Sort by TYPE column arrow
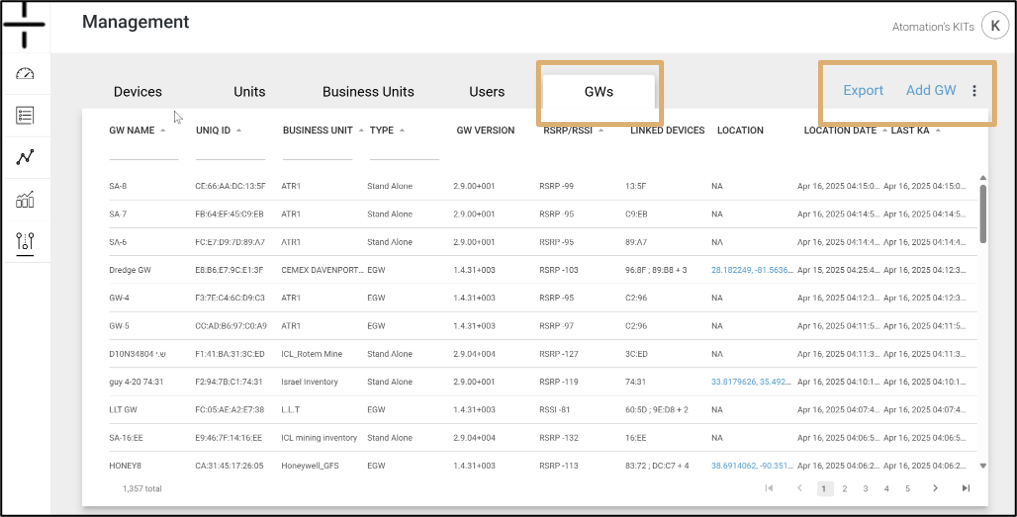Image resolution: width=1017 pixels, height=517 pixels. pos(402,130)
